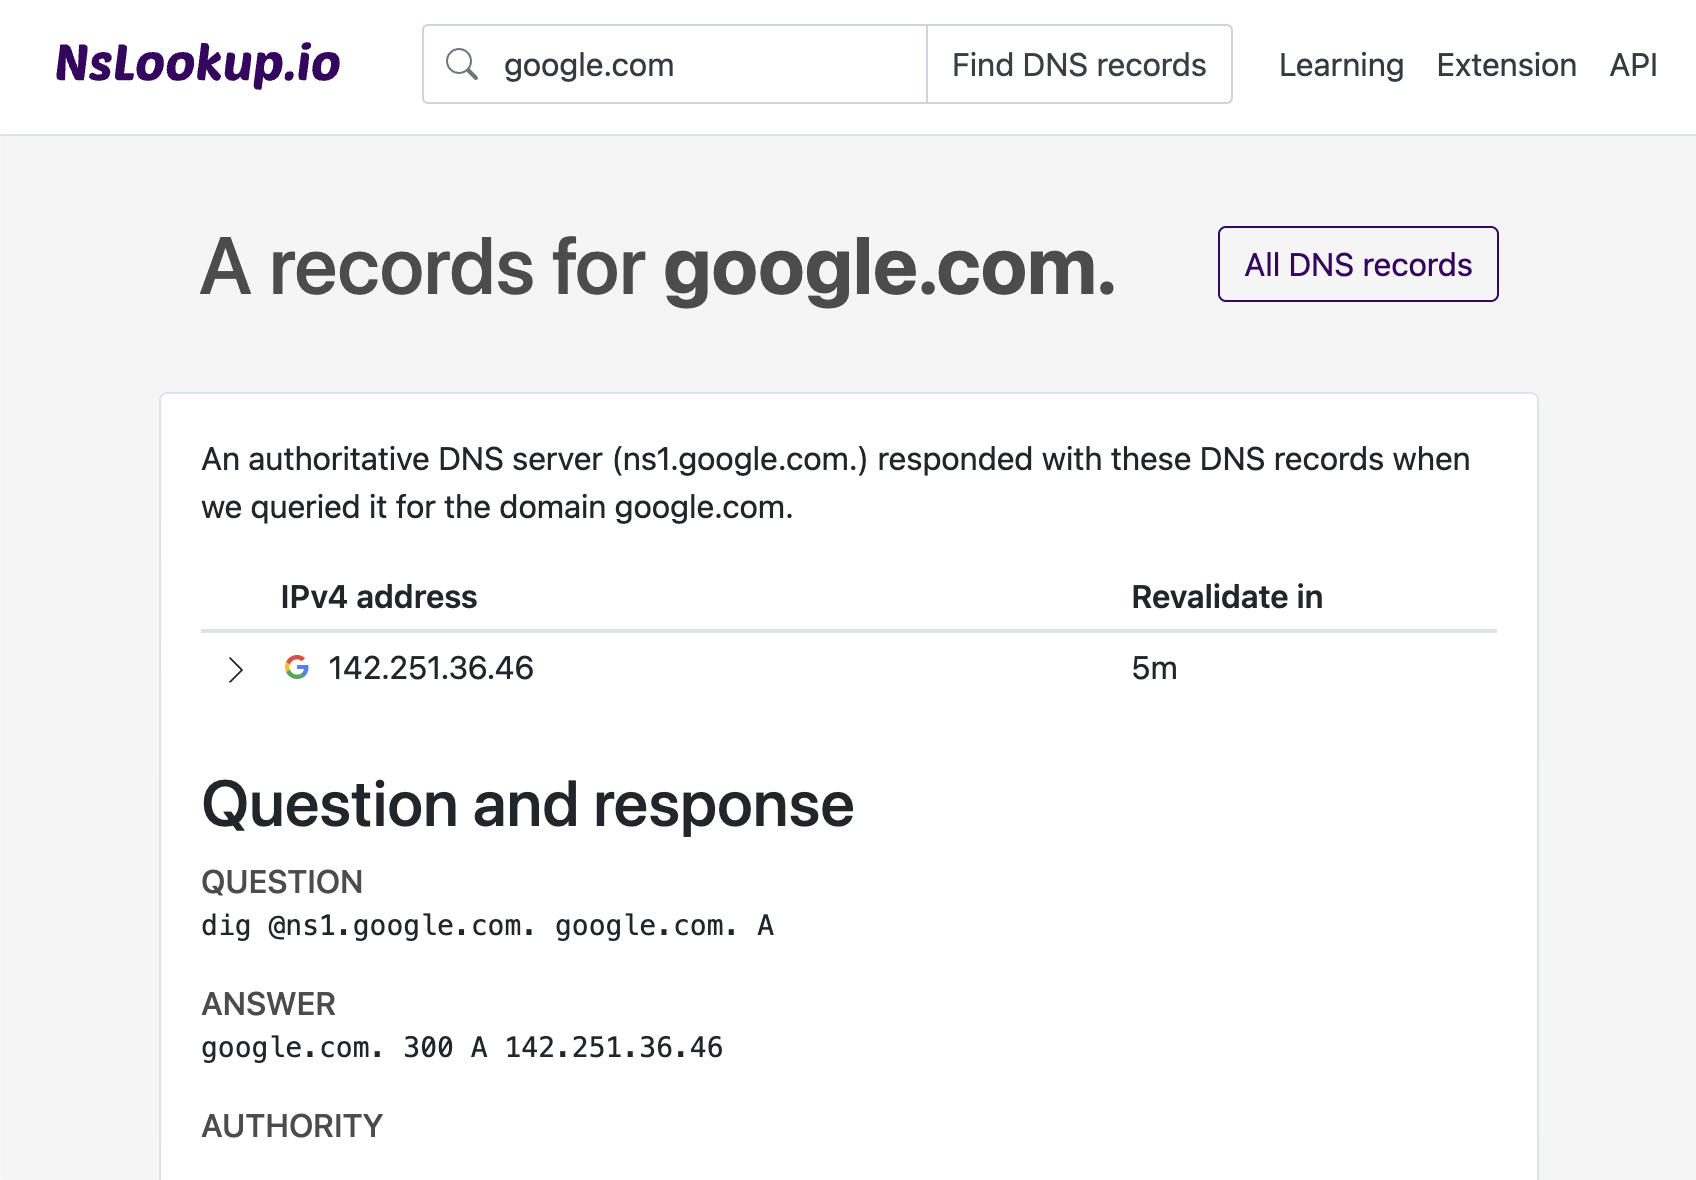Click the purple NsLookup.io brand mark

pos(198,64)
